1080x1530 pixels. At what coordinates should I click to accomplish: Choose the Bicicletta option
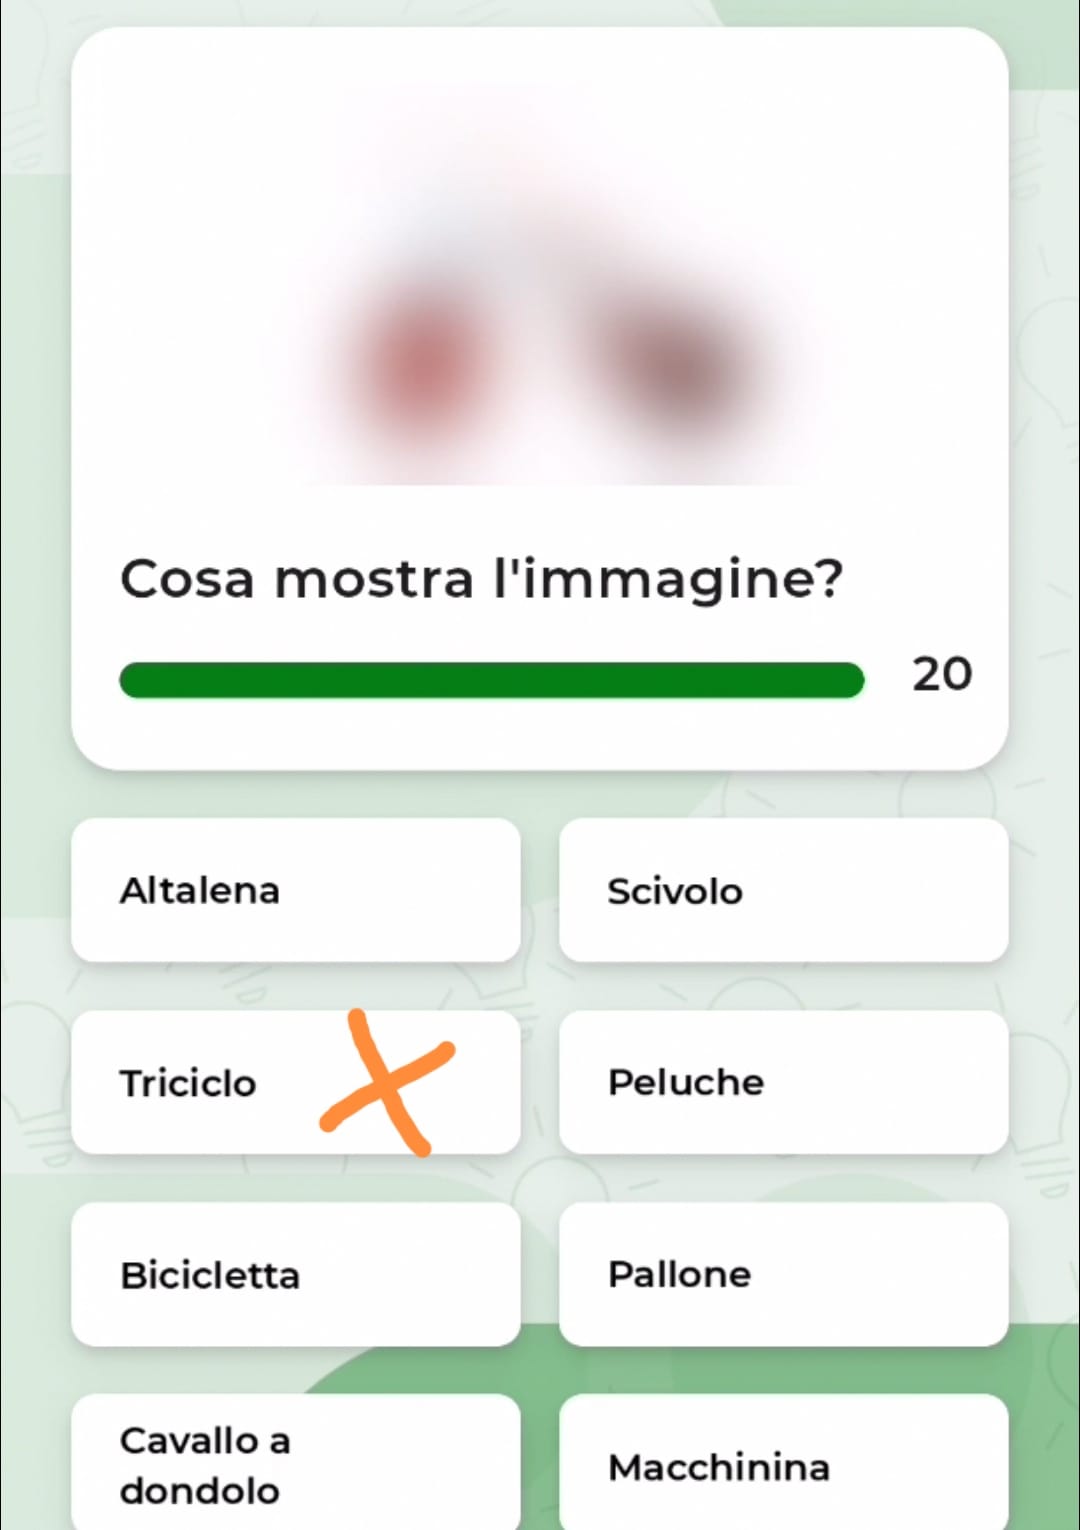click(296, 1274)
